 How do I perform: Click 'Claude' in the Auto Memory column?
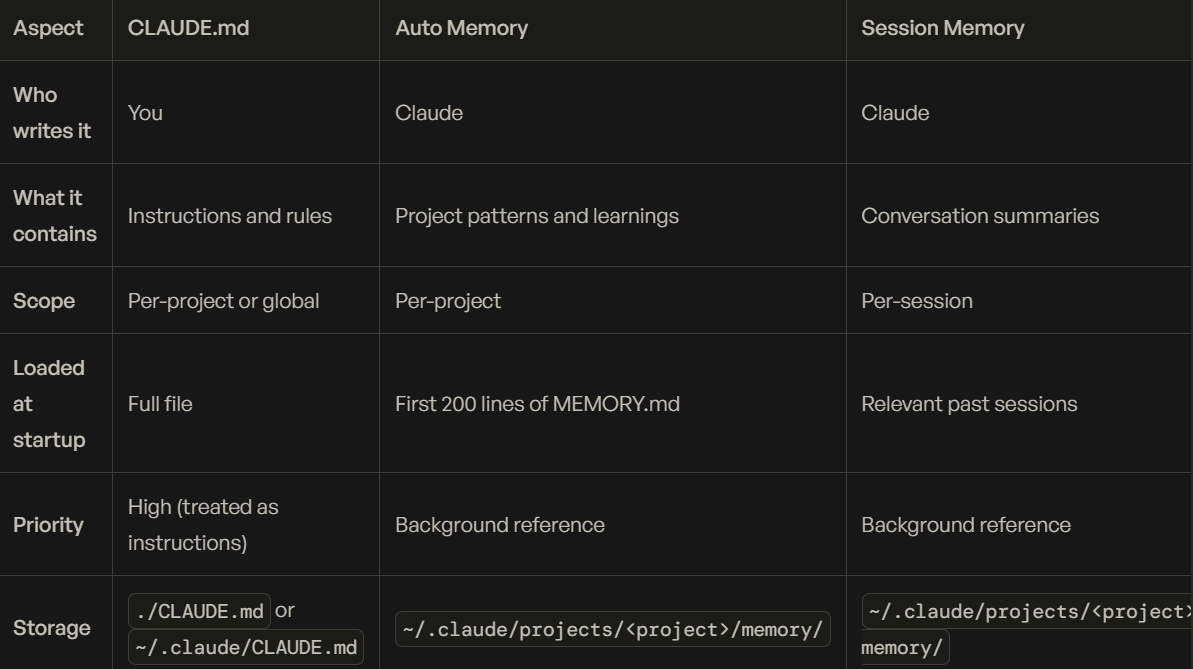point(428,113)
